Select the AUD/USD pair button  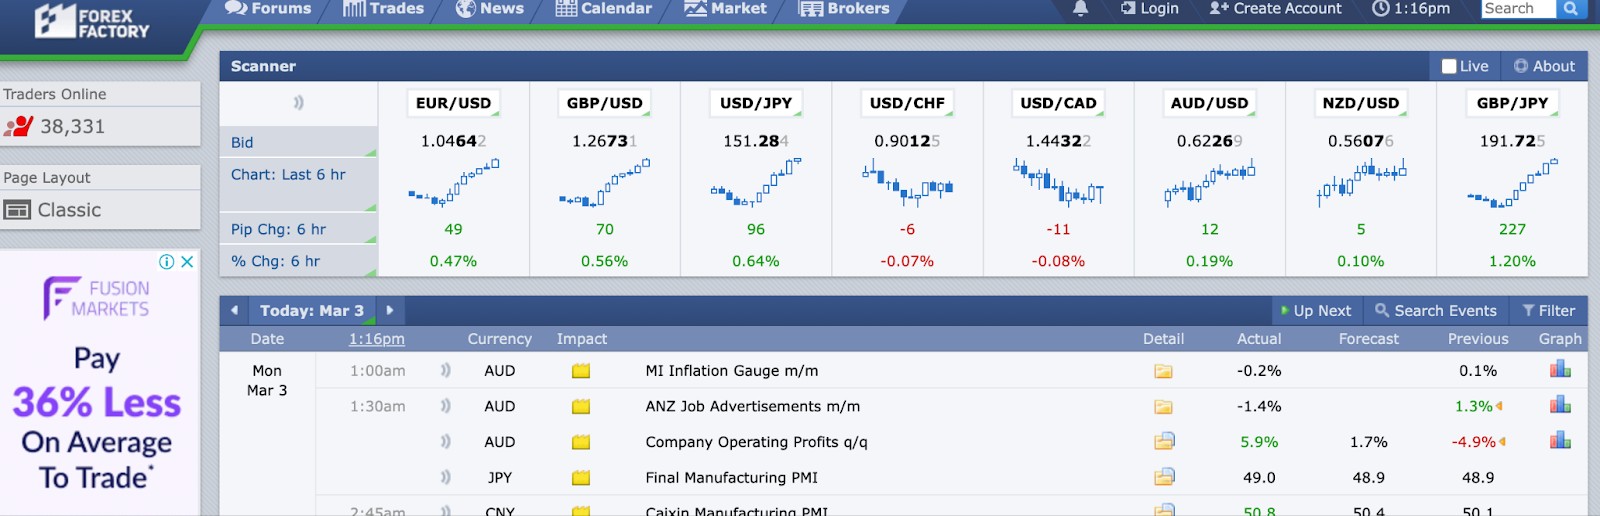[1210, 103]
